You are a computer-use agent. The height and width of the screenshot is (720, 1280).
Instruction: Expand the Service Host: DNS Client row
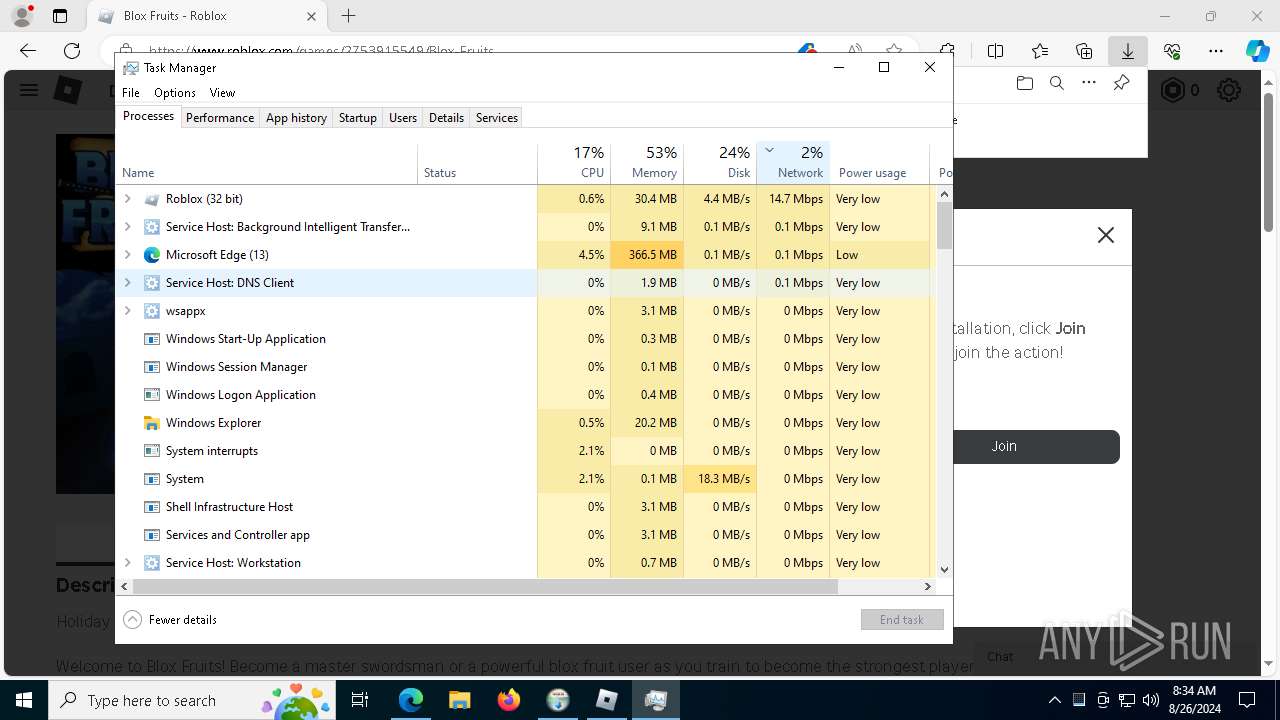coord(127,283)
